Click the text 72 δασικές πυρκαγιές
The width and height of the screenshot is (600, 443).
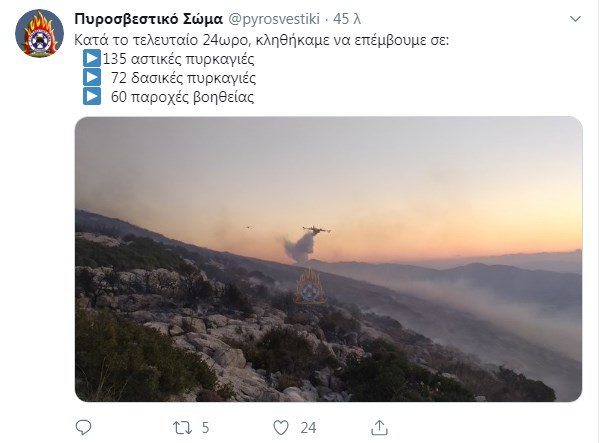183,78
